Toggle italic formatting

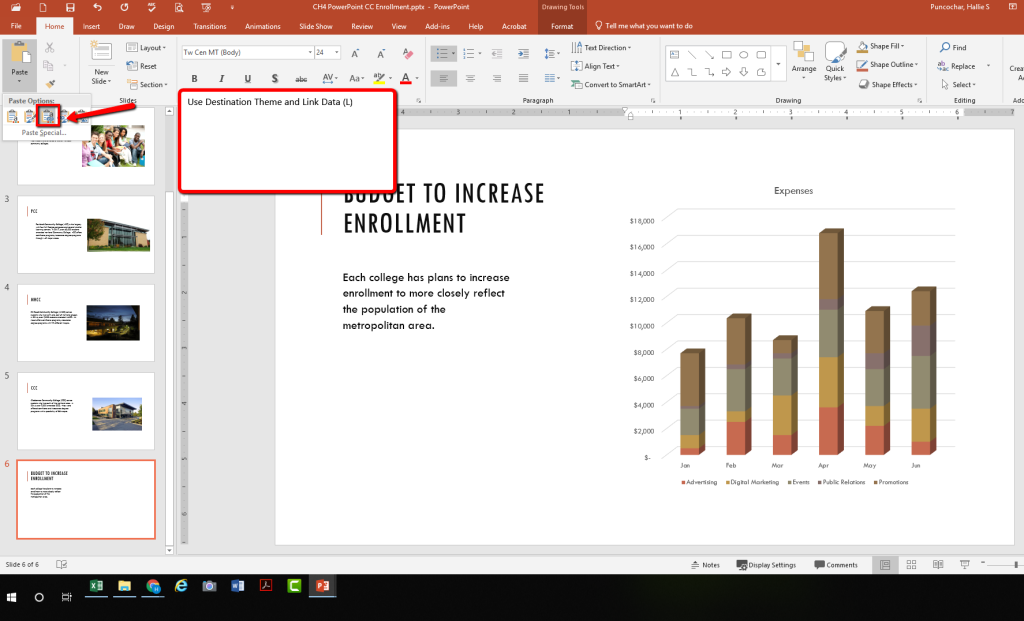[221, 78]
